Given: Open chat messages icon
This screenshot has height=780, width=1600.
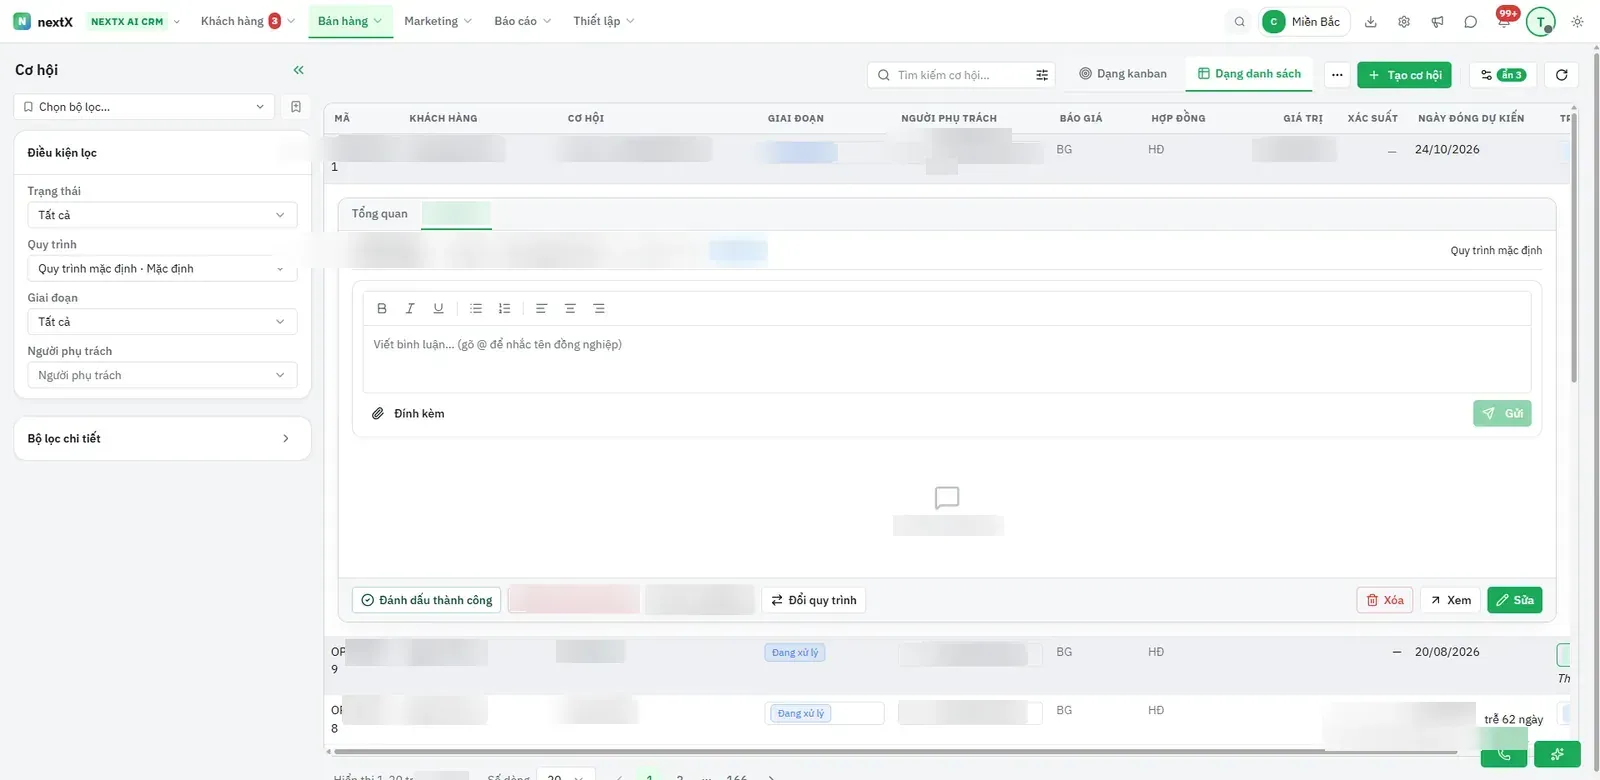Looking at the screenshot, I should (x=1470, y=22).
